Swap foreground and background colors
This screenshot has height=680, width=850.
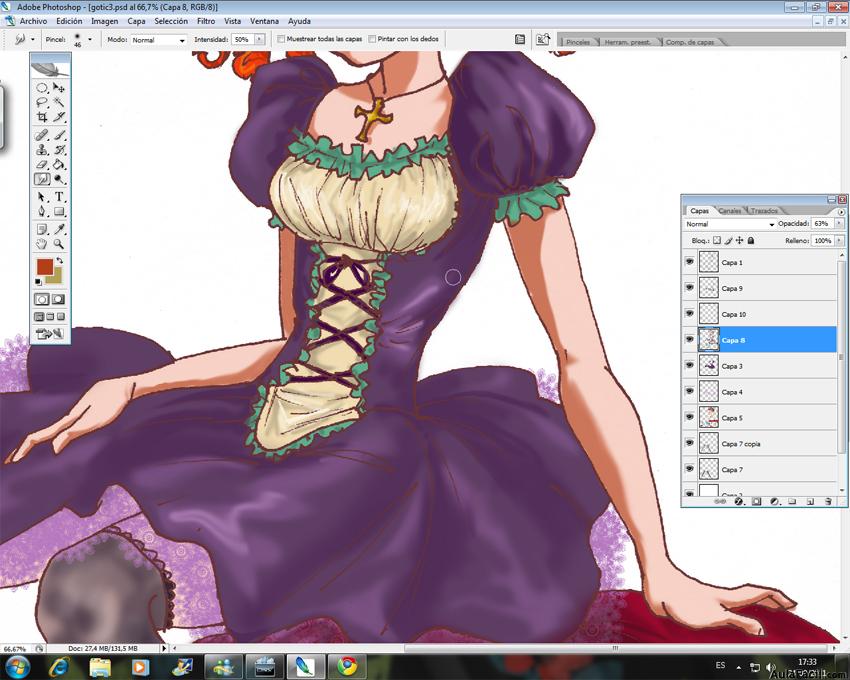pyautogui.click(x=60, y=261)
